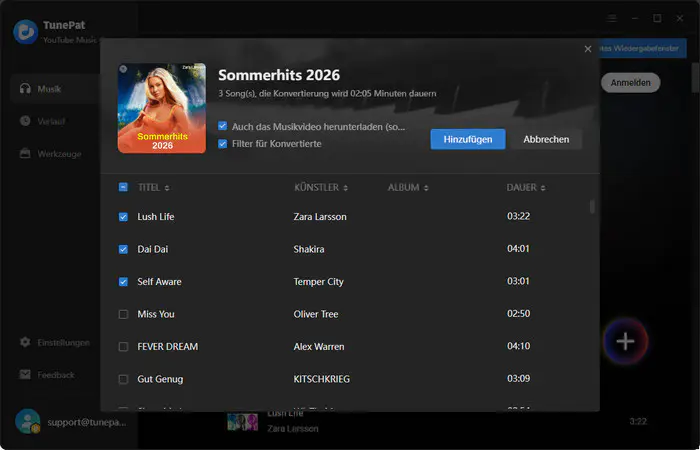This screenshot has width=700, height=450.
Task: Click artist name Temper City
Action: pyautogui.click(x=318, y=282)
